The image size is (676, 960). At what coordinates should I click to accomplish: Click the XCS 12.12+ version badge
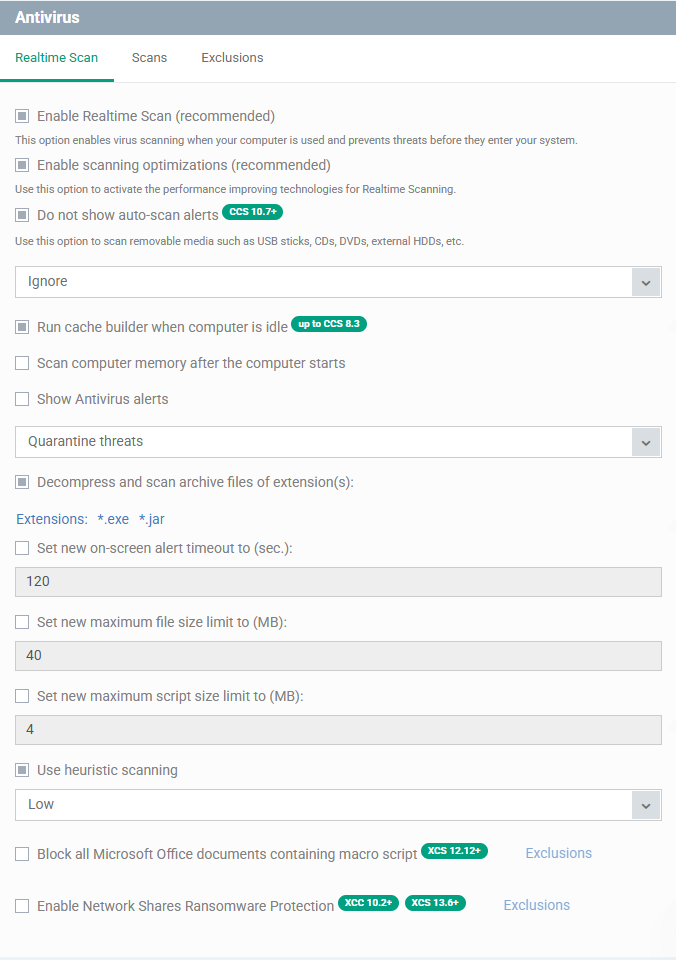coord(454,851)
